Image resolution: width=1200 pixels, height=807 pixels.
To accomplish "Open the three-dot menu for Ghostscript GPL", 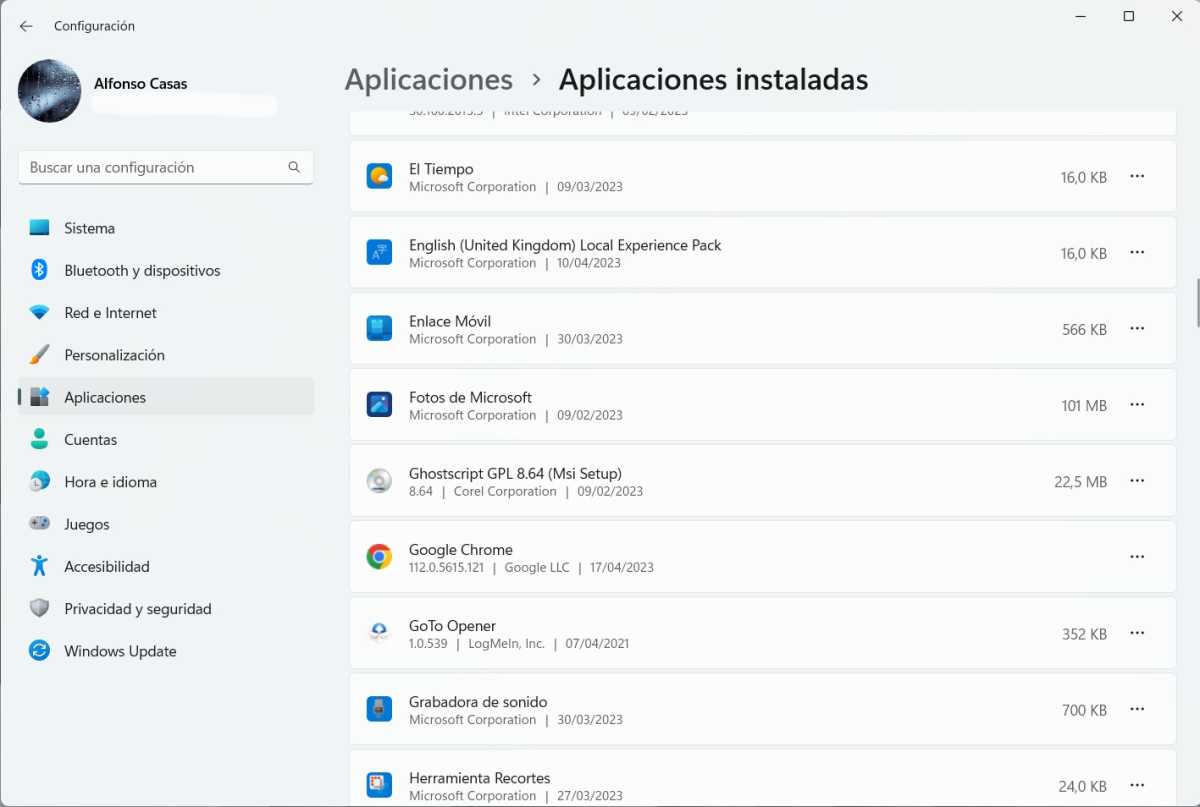I will point(1137,480).
